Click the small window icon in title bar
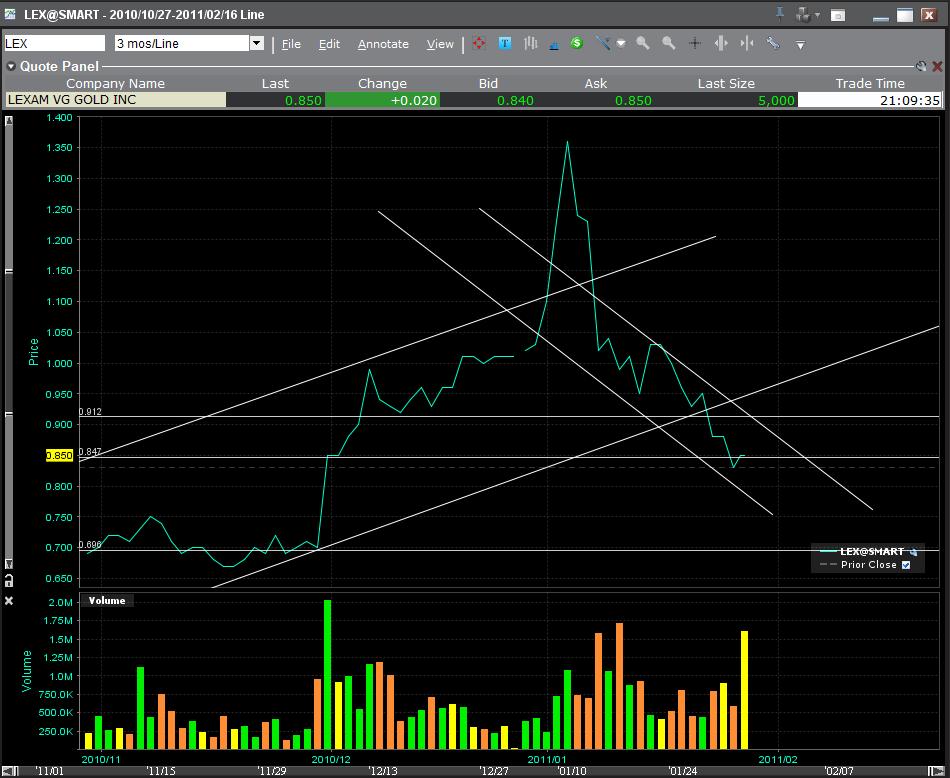Image resolution: width=950 pixels, height=778 pixels. point(838,15)
